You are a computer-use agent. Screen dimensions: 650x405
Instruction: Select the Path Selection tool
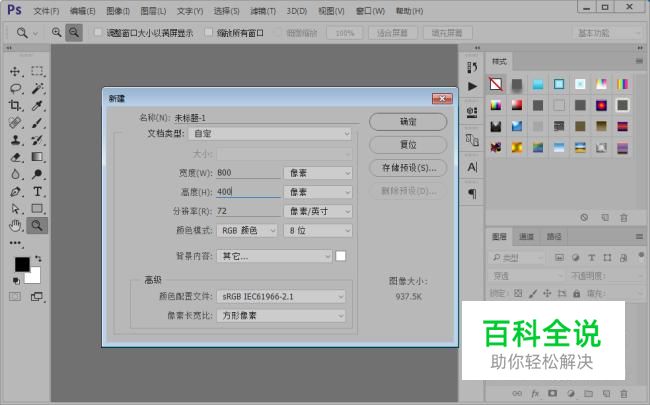pyautogui.click(x=15, y=209)
